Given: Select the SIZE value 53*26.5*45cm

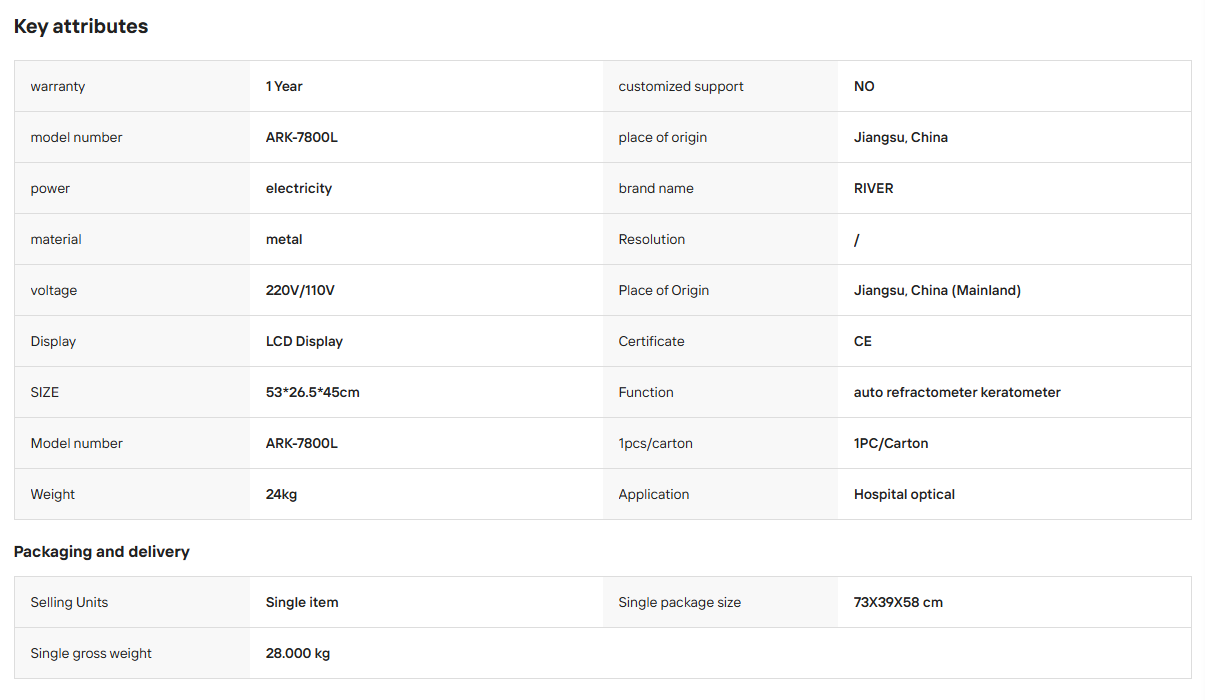Looking at the screenshot, I should coord(313,392).
